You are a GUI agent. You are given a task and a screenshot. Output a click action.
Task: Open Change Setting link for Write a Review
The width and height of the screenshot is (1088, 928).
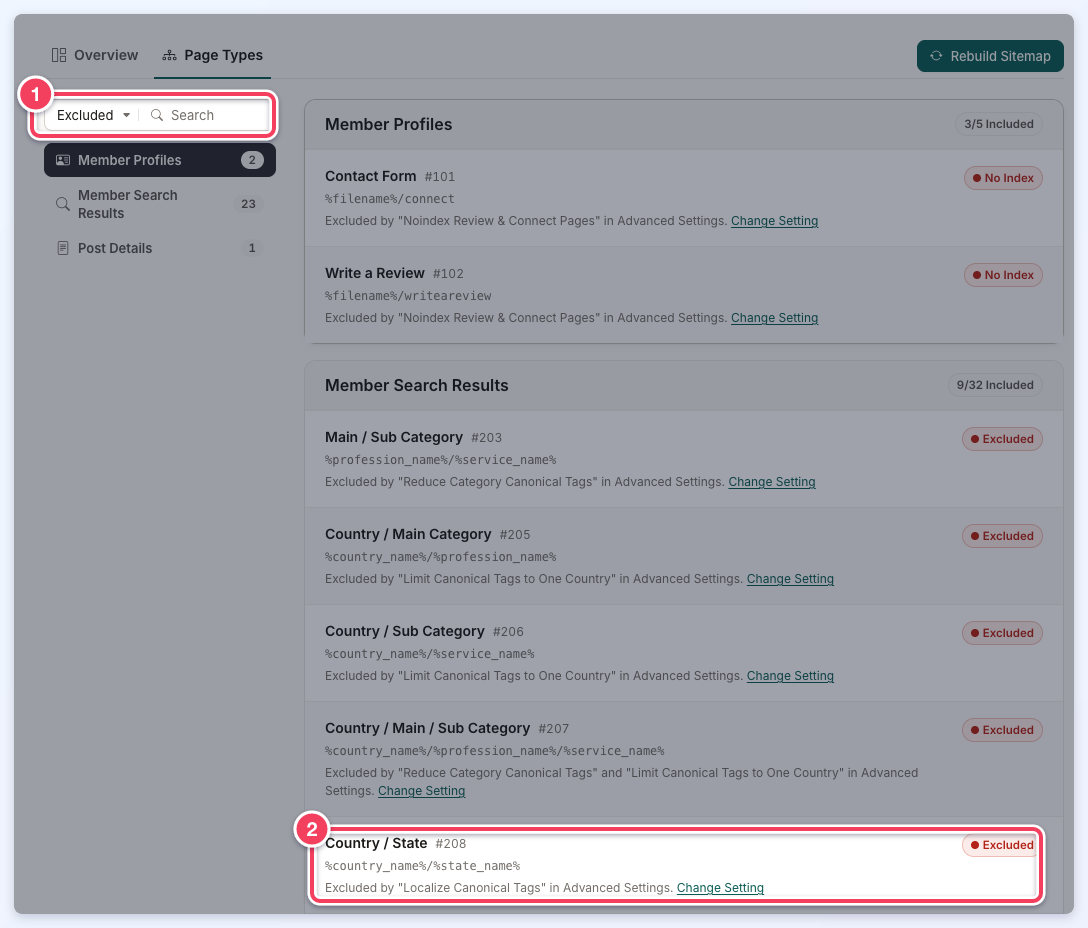774,318
